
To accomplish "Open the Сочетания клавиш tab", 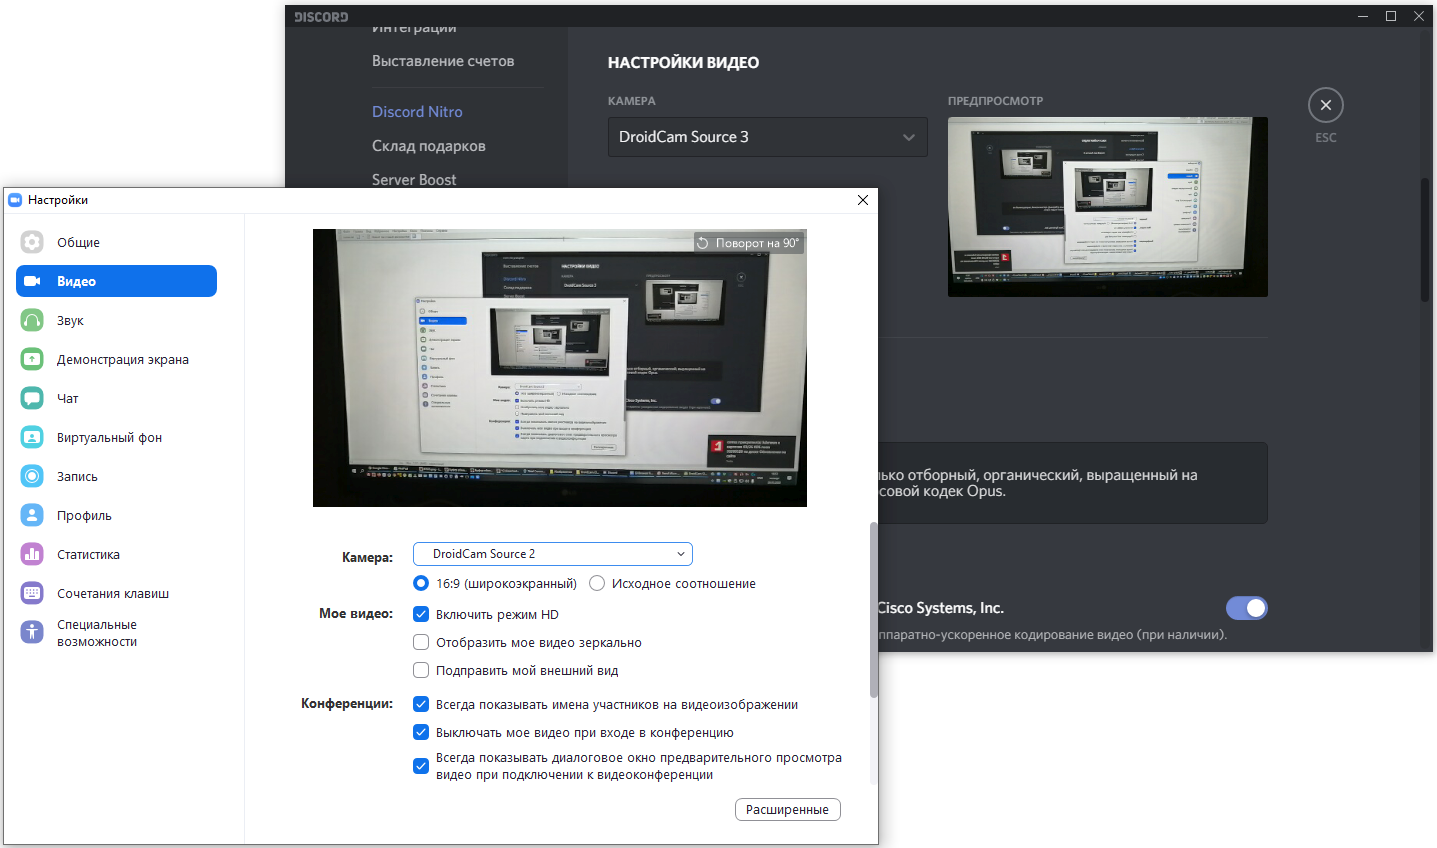I will pyautogui.click(x=116, y=593).
